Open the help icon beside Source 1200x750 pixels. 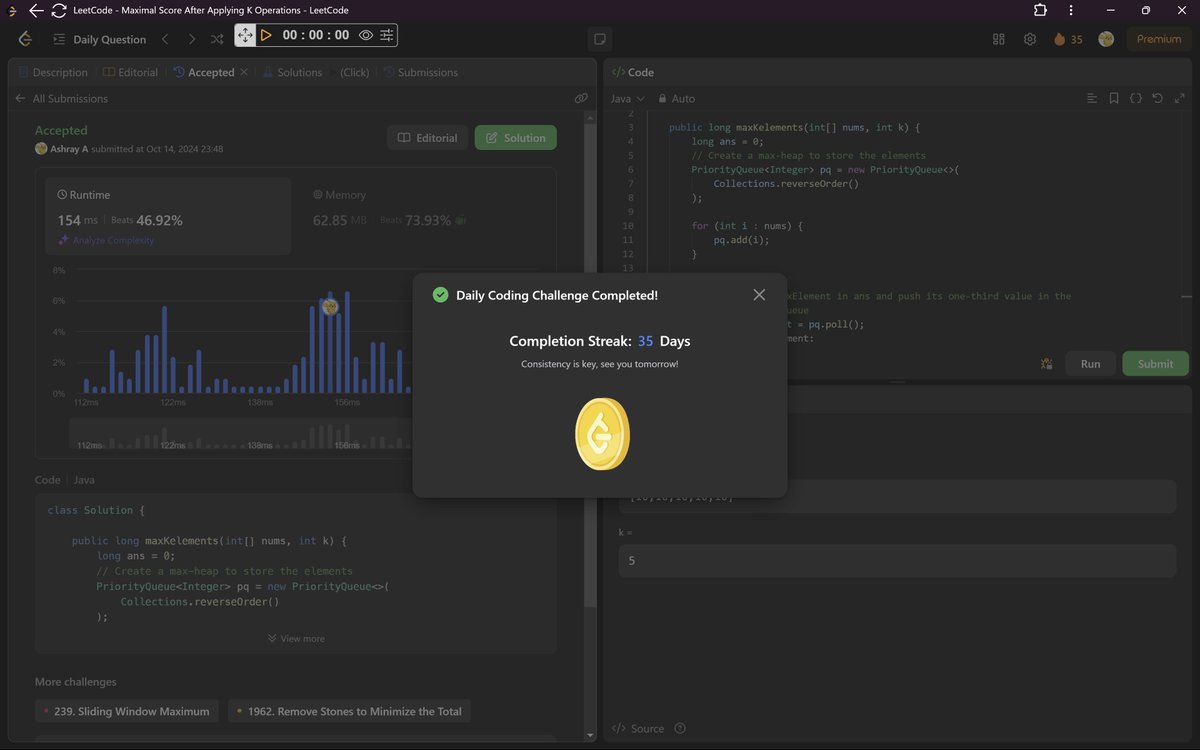pyautogui.click(x=680, y=728)
